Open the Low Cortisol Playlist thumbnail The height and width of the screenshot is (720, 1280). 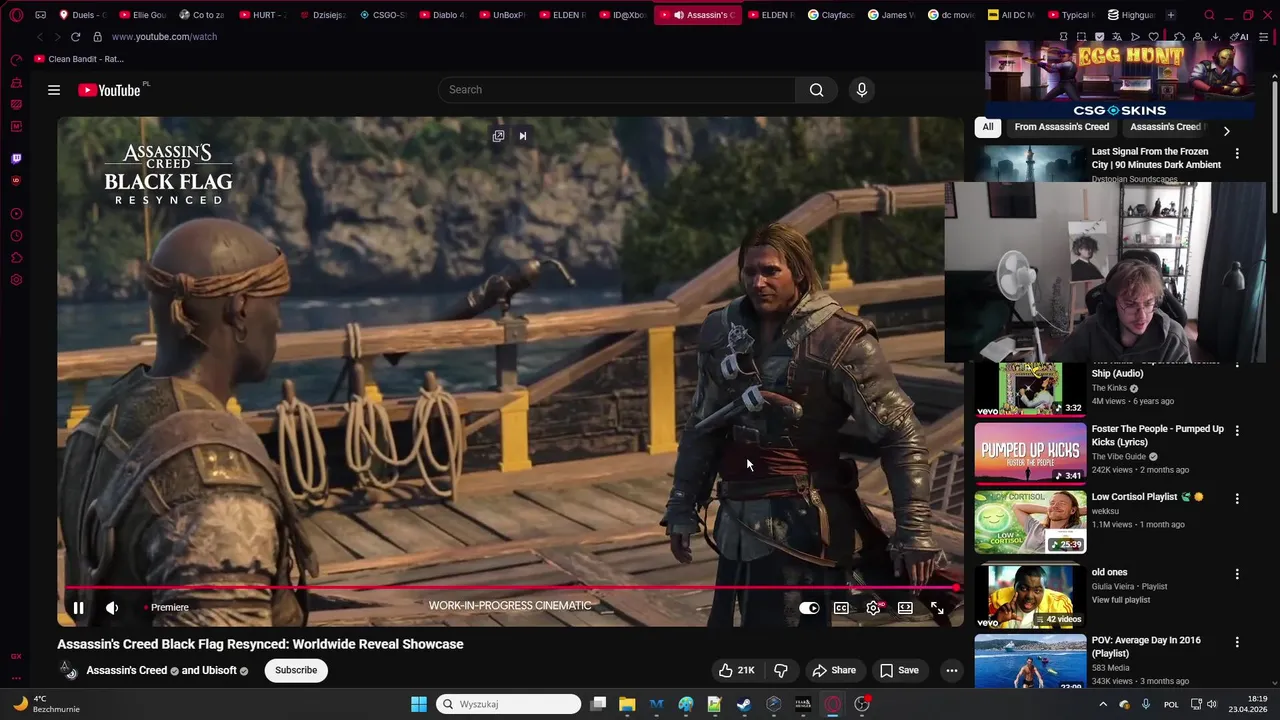tap(1030, 521)
